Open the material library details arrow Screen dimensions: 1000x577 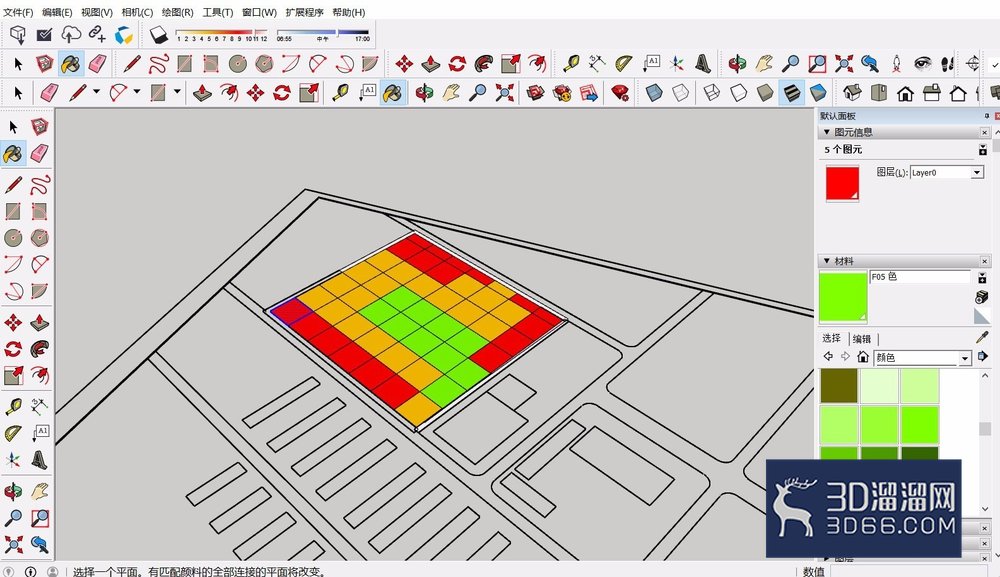982,356
